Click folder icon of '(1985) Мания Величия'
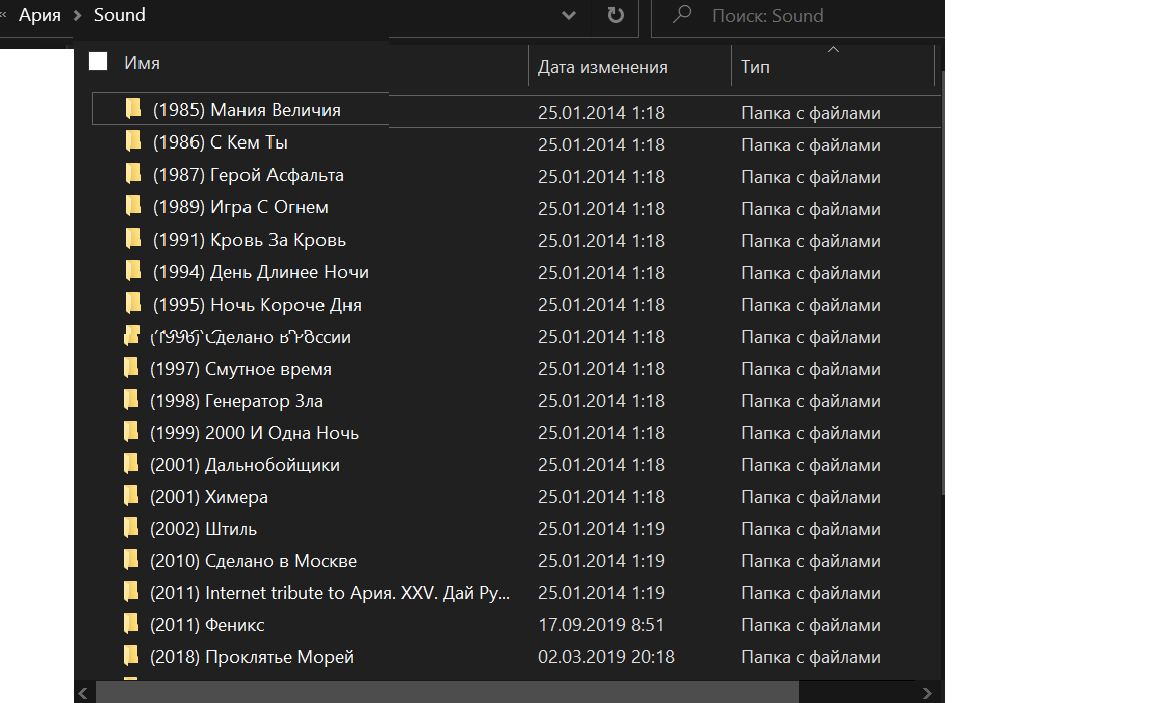Viewport: 1152px width, 703px height. (x=133, y=109)
